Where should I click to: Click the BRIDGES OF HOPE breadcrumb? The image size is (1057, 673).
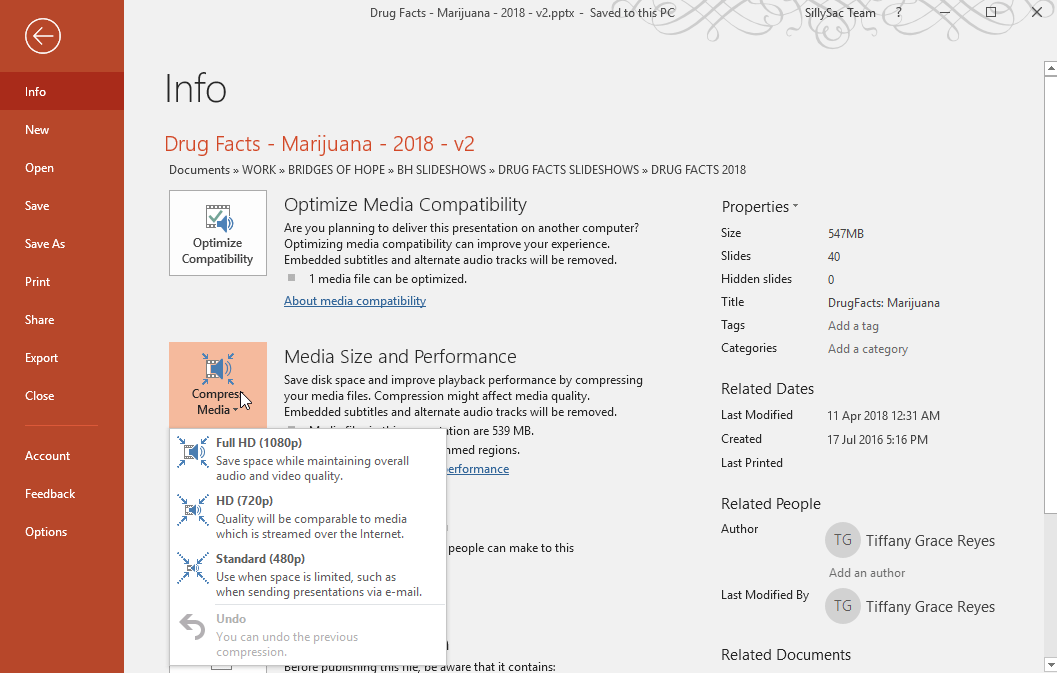(336, 170)
